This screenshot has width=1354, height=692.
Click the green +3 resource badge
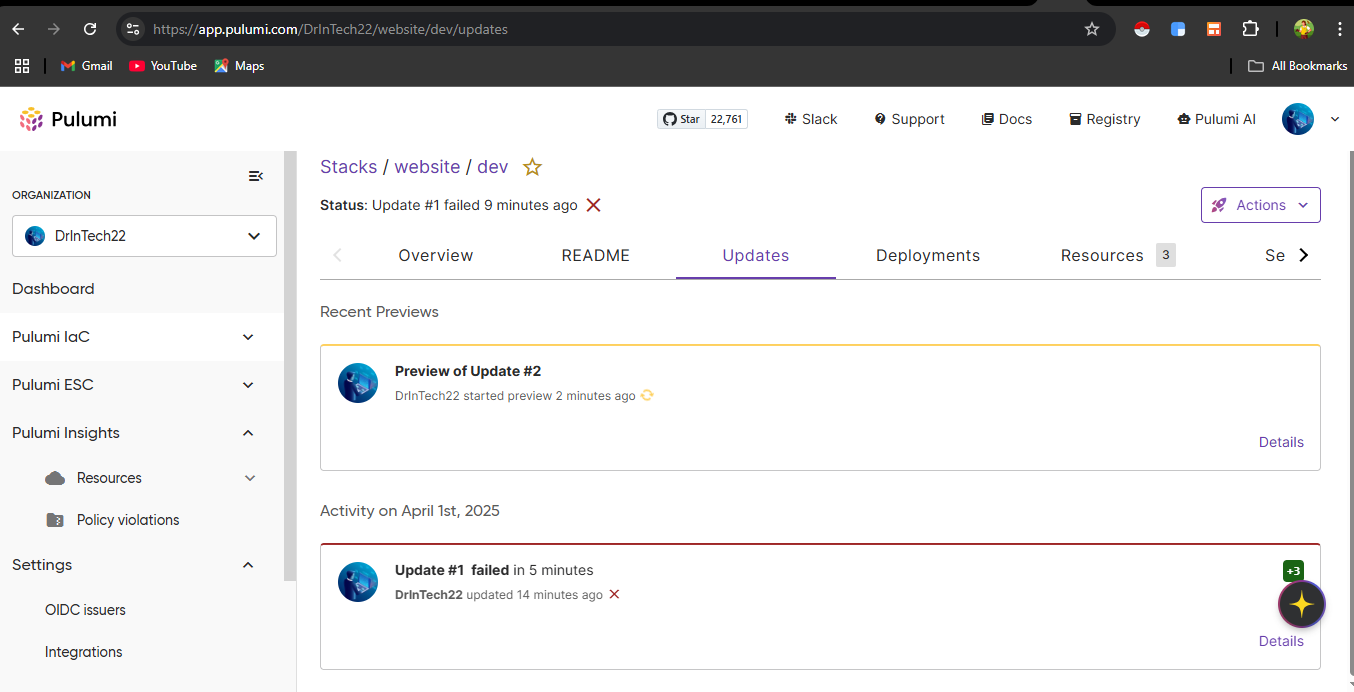[x=1293, y=571]
